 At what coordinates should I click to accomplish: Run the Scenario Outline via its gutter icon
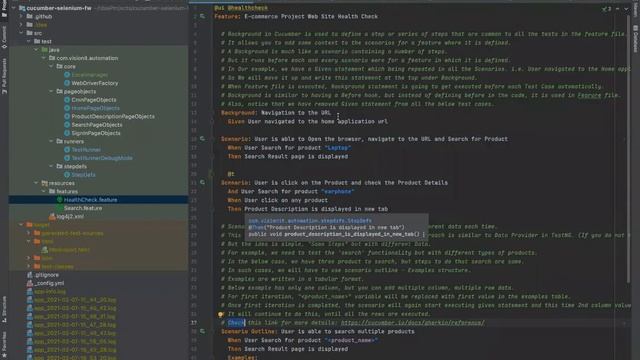pyautogui.click(x=202, y=331)
